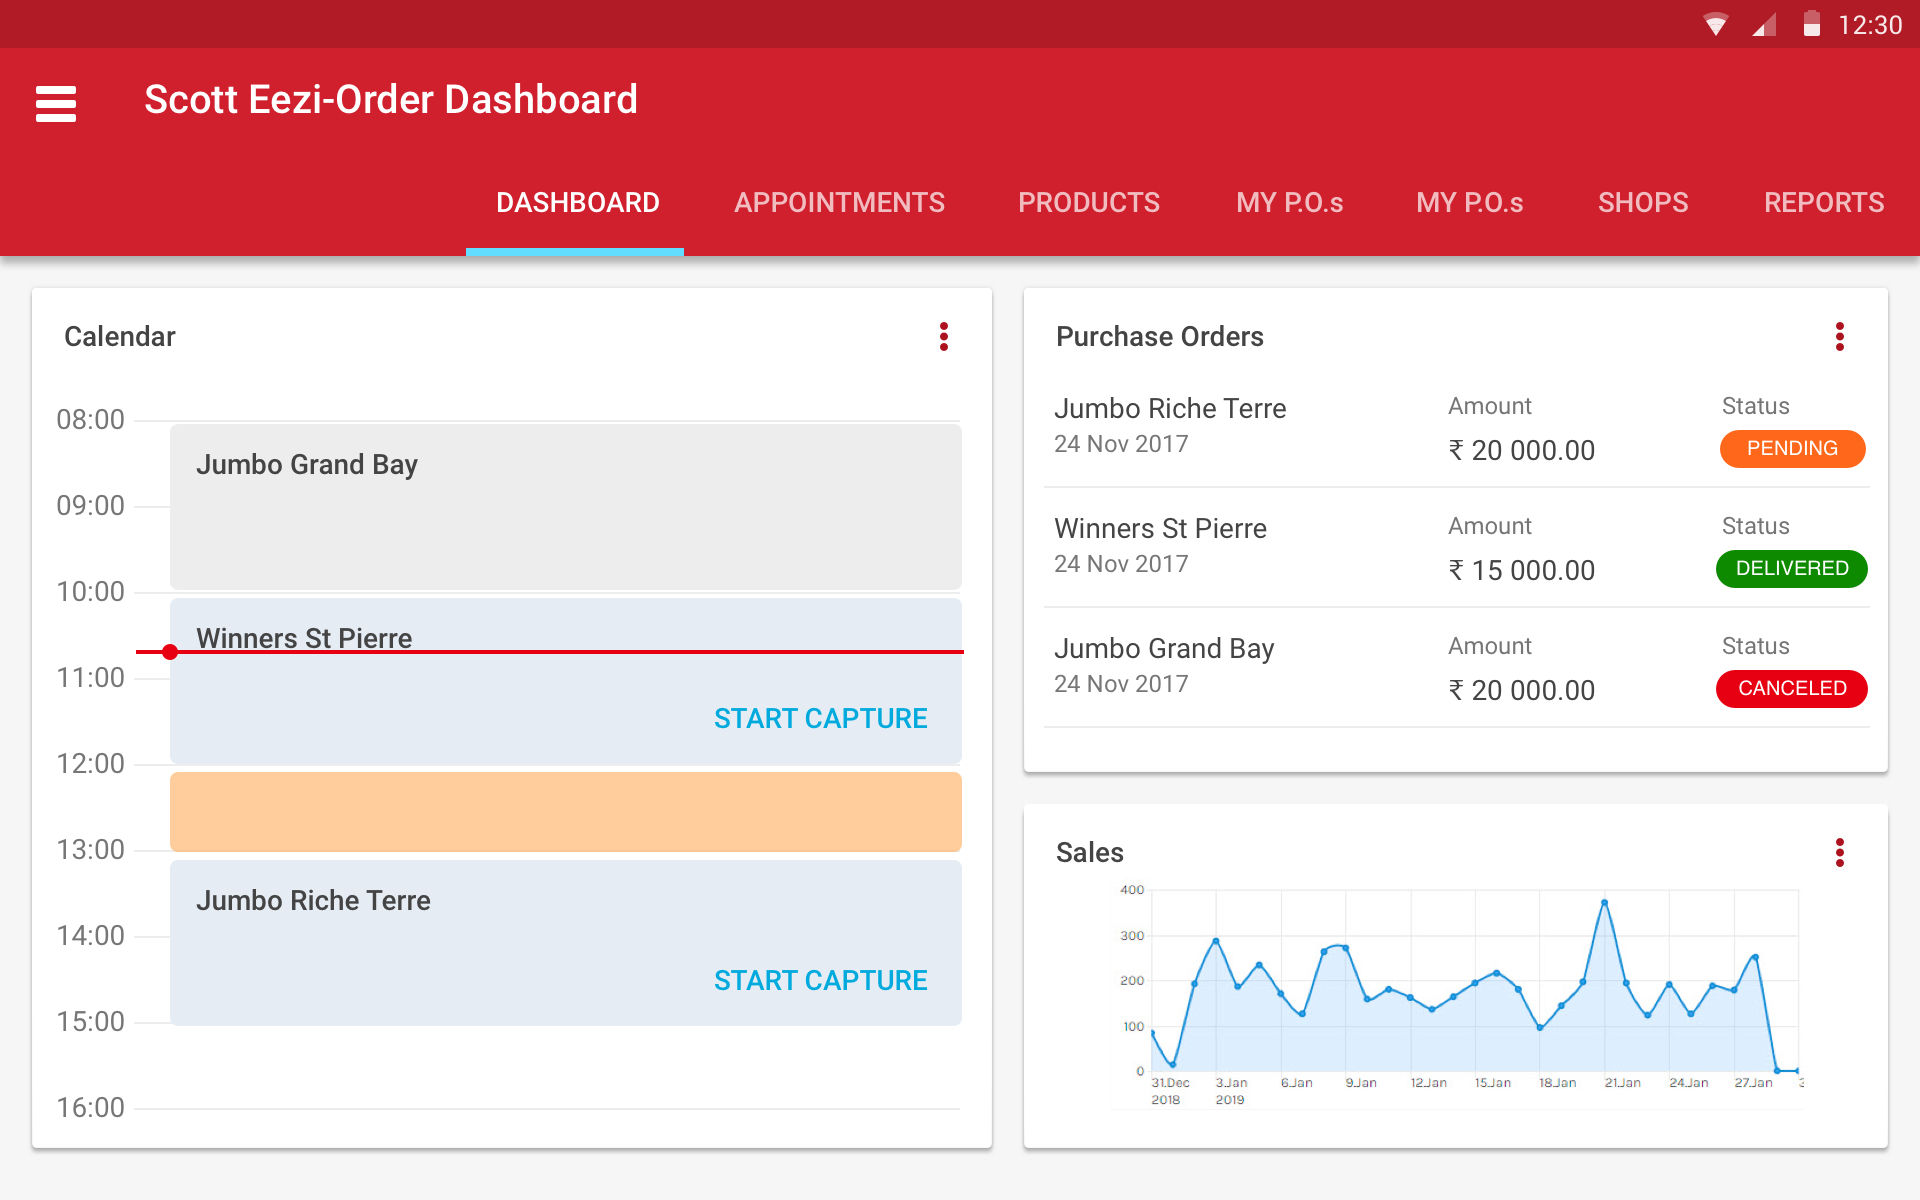Click the red CANCELED status badge

[x=1791, y=689]
